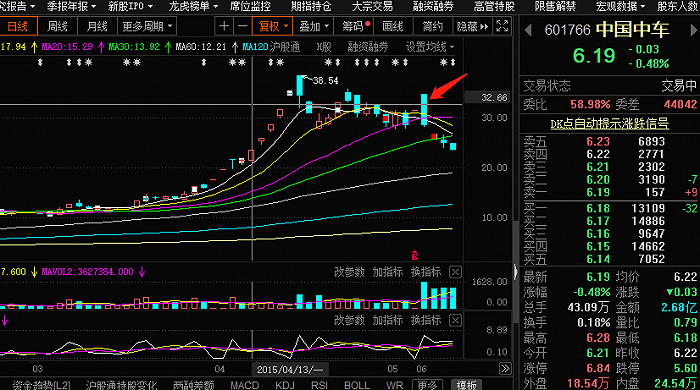The height and width of the screenshot is (390, 700).
Task: Click the white up arrow before MA120
Action: point(235,47)
